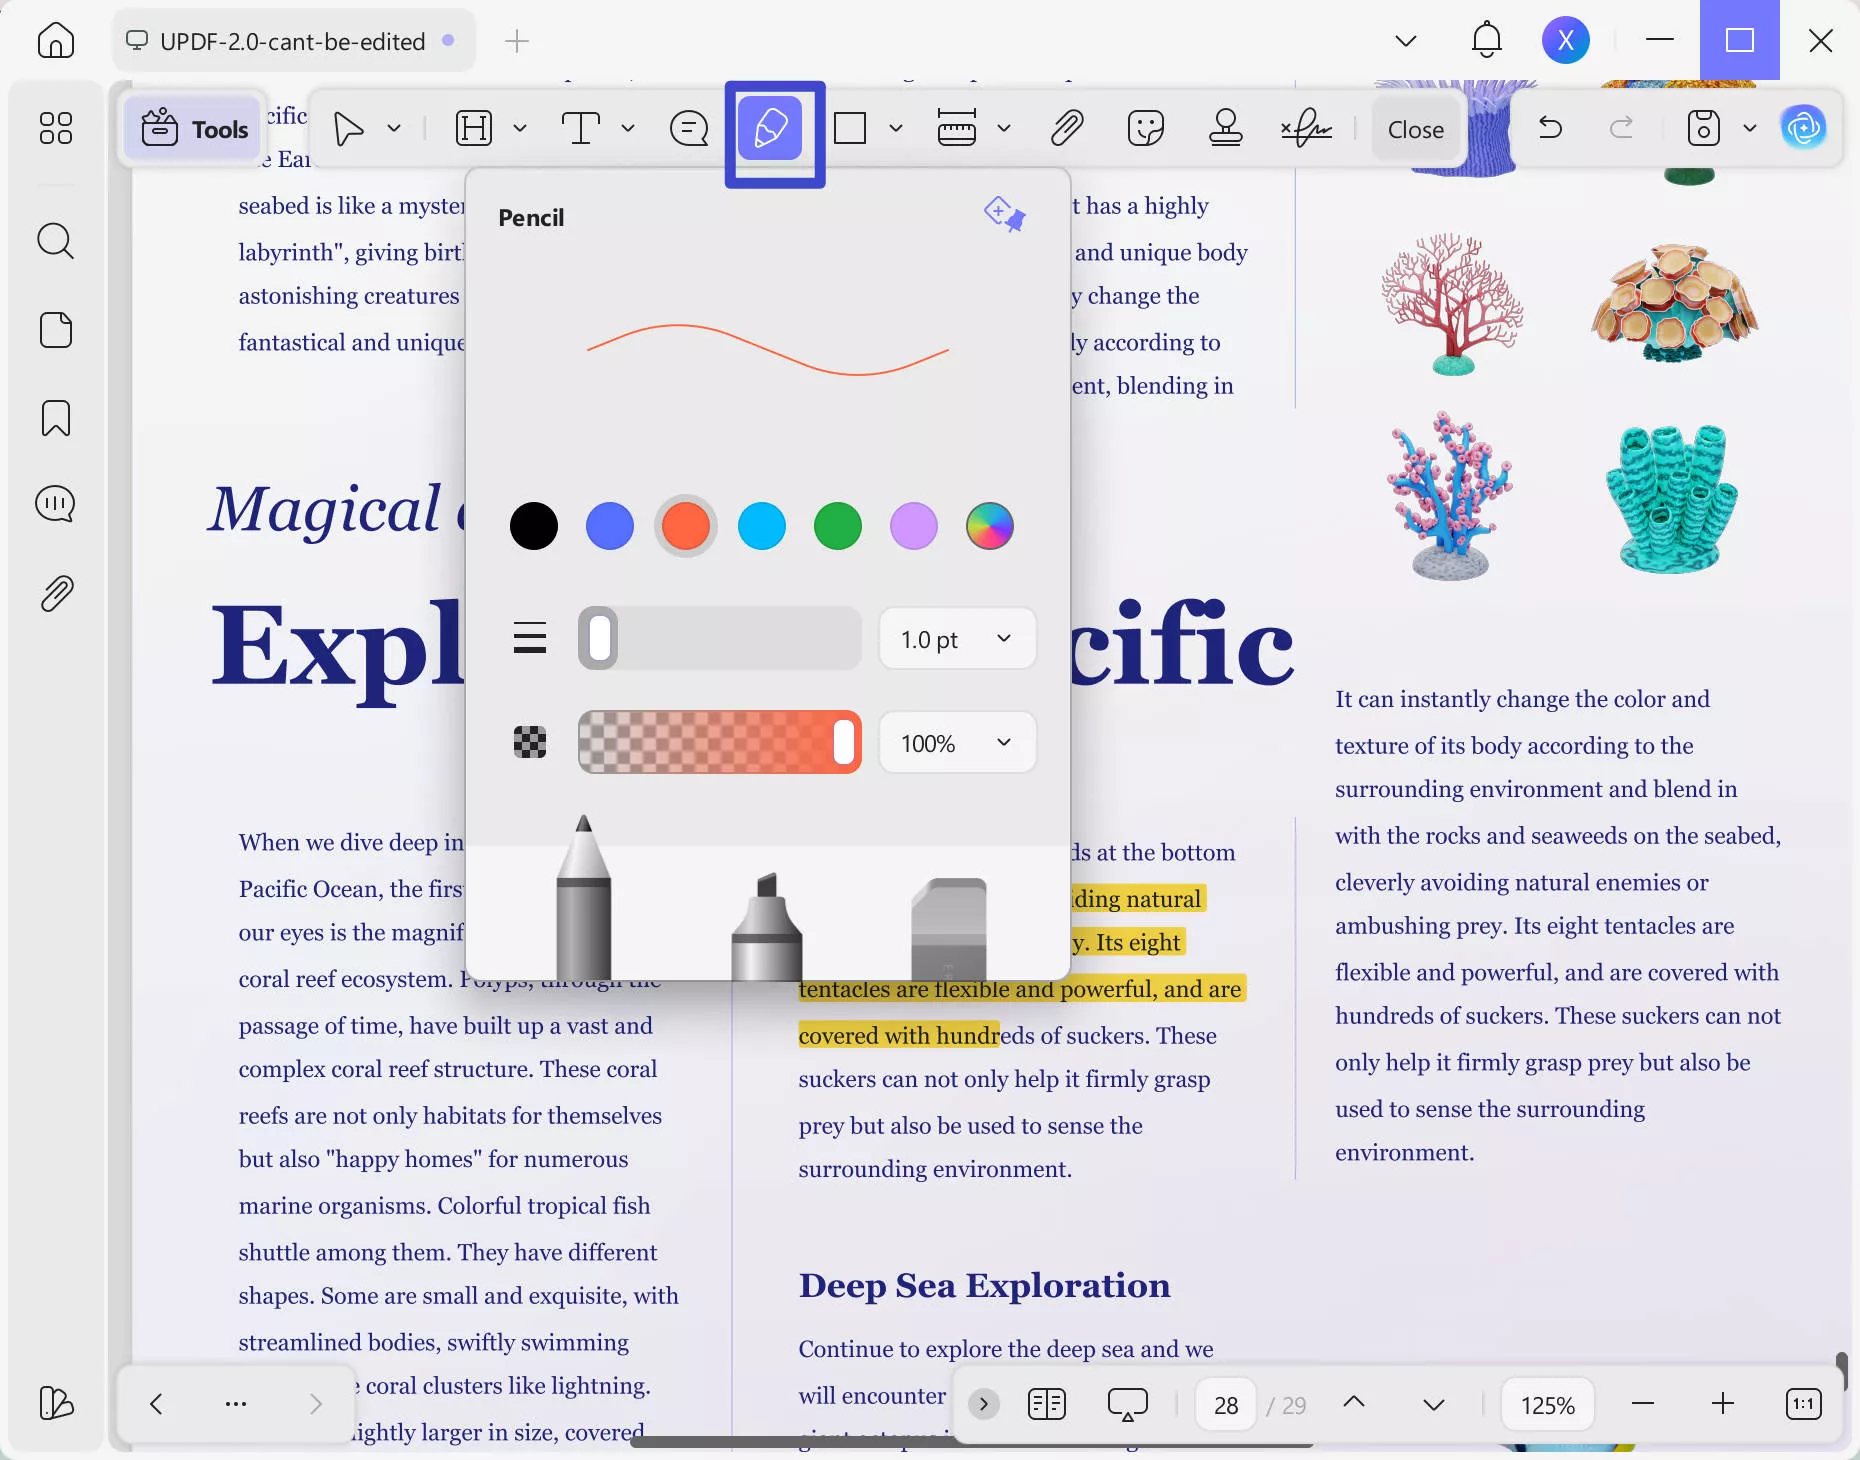Go to the Home icon
1860x1460 pixels.
pyautogui.click(x=56, y=41)
